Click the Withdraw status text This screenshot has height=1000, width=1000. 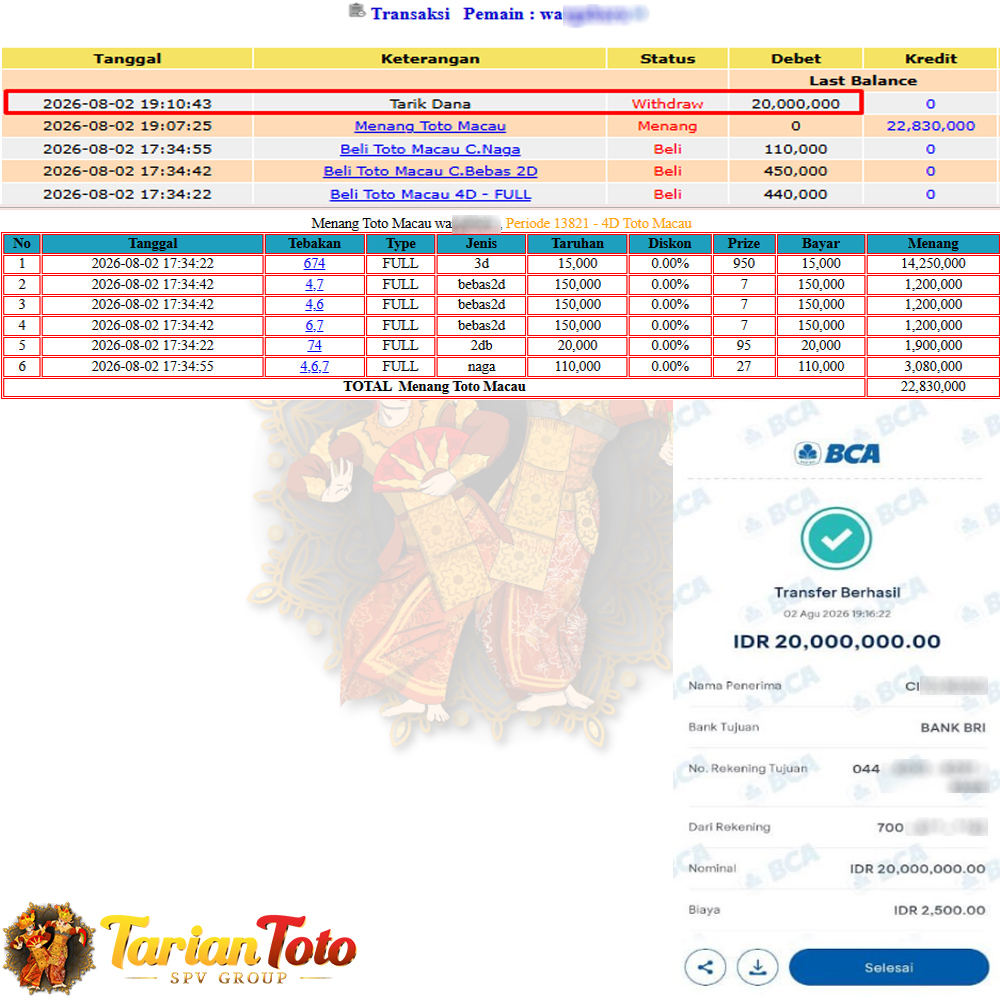pyautogui.click(x=667, y=104)
